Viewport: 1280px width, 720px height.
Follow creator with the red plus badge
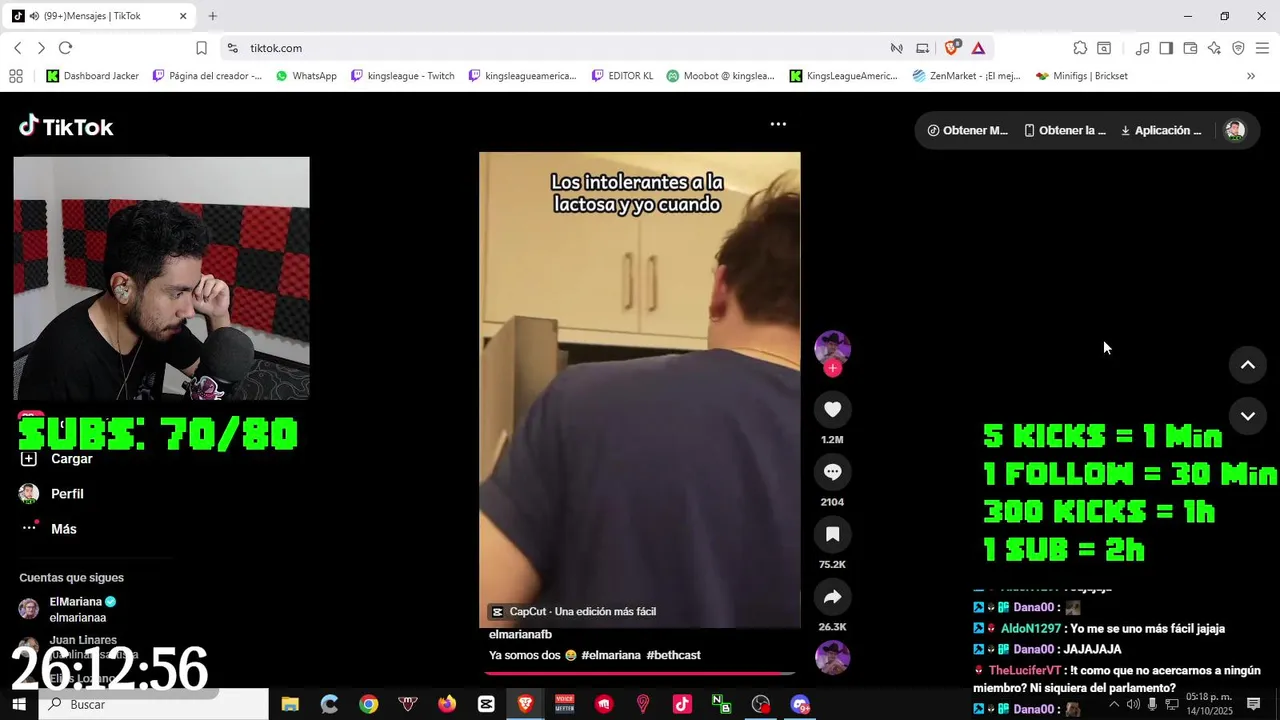coord(833,368)
